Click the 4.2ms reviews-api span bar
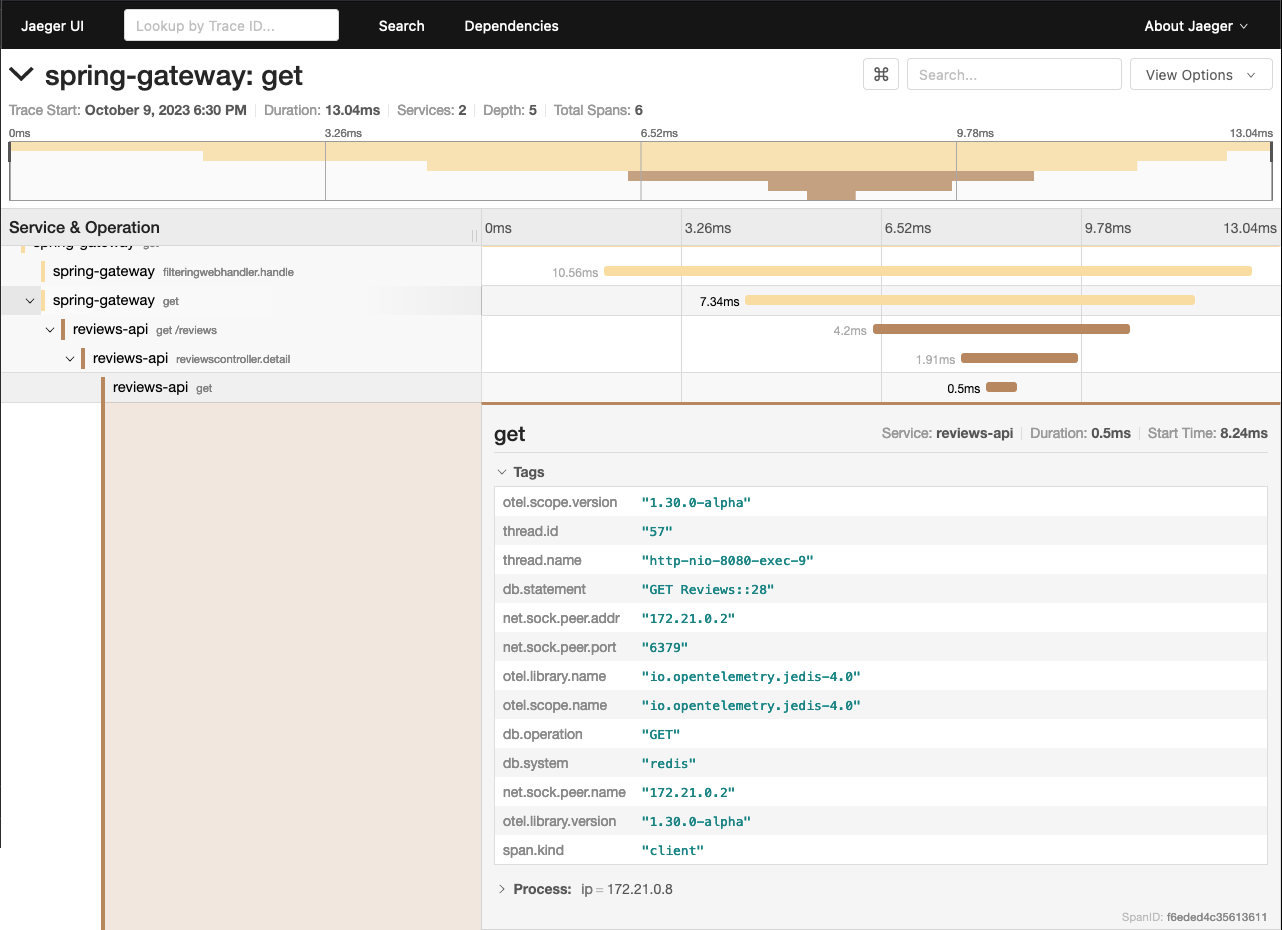Screen dimensions: 1282x930 [1001, 329]
